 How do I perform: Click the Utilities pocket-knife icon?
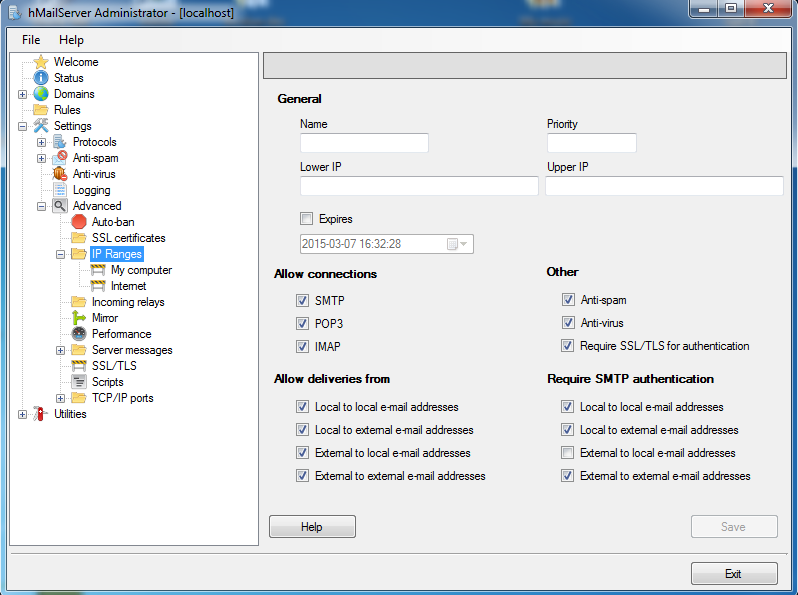(41, 414)
